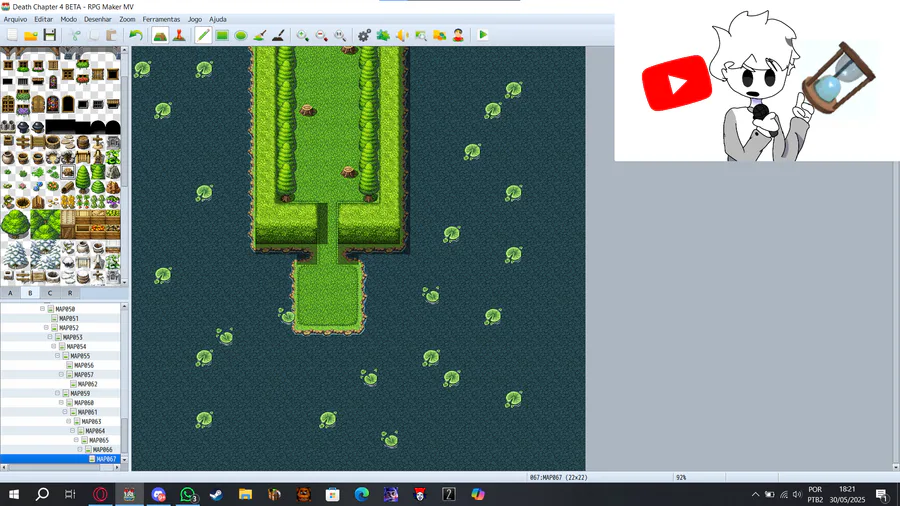The width and height of the screenshot is (900, 506).
Task: Select MAP051 in the map tree
Action: [x=68, y=318]
